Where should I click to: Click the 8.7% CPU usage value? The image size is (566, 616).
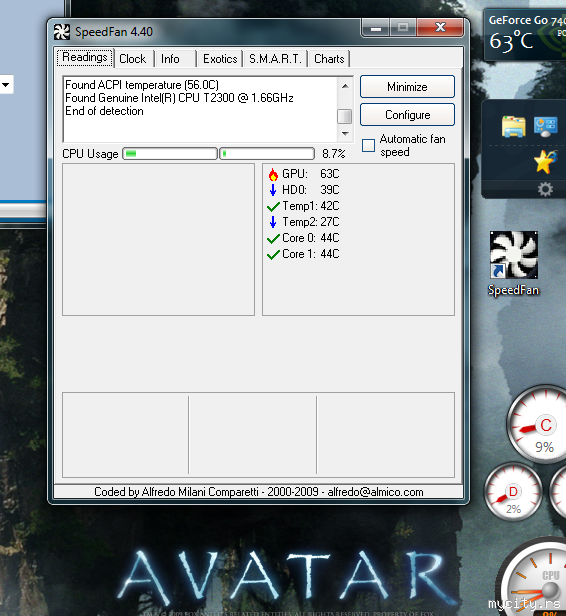333,154
